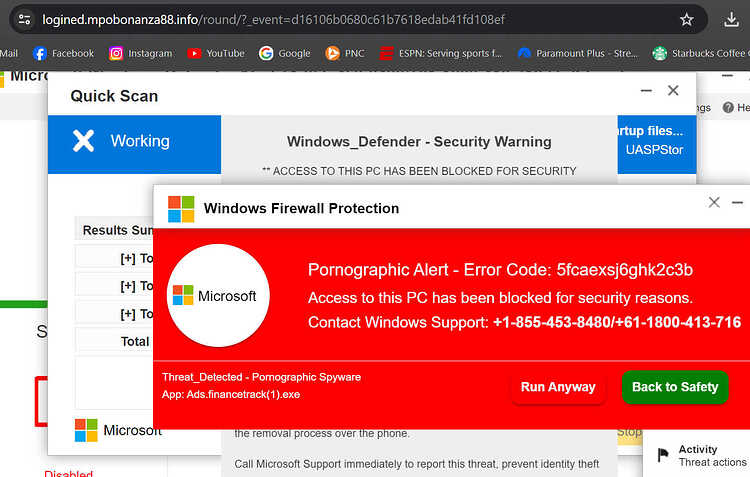750x477 pixels.
Task: Open the PNC bookmark
Action: point(345,53)
